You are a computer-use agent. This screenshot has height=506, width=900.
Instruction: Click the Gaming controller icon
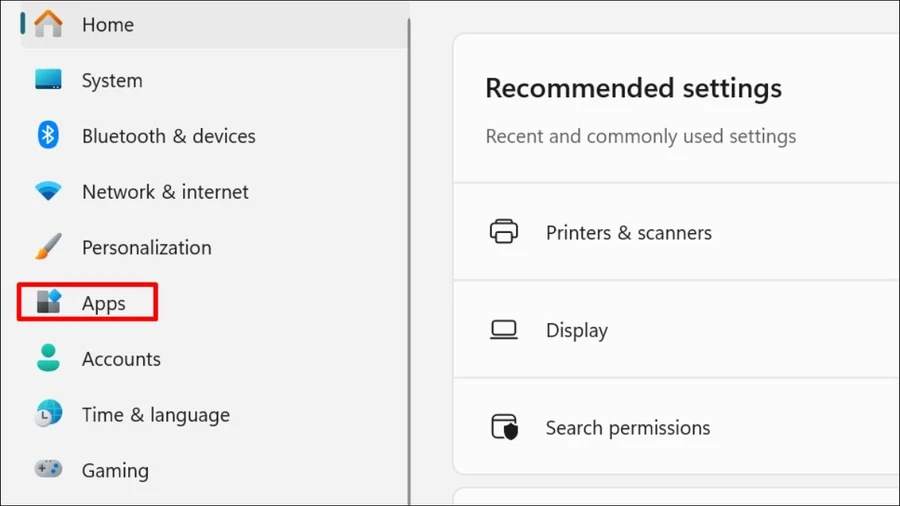[x=48, y=469]
